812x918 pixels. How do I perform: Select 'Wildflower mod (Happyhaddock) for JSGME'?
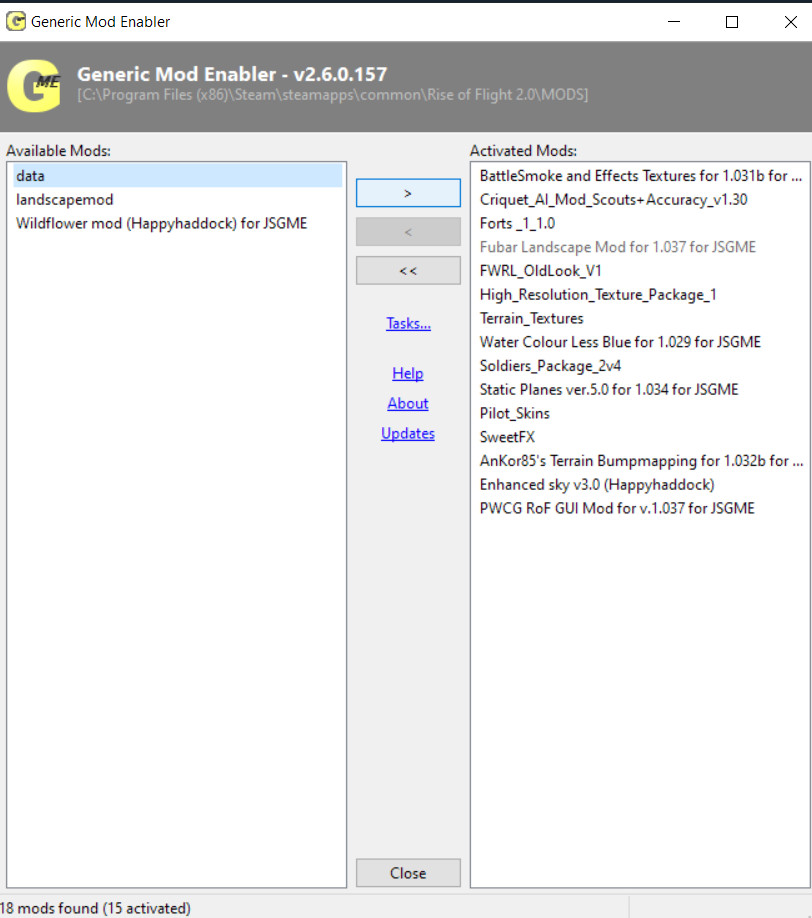click(177, 223)
